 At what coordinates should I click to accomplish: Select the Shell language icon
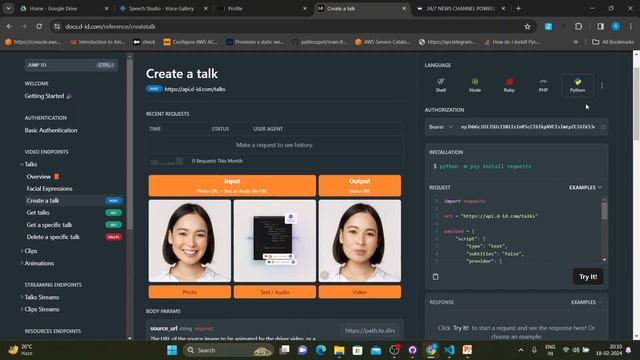tap(440, 85)
